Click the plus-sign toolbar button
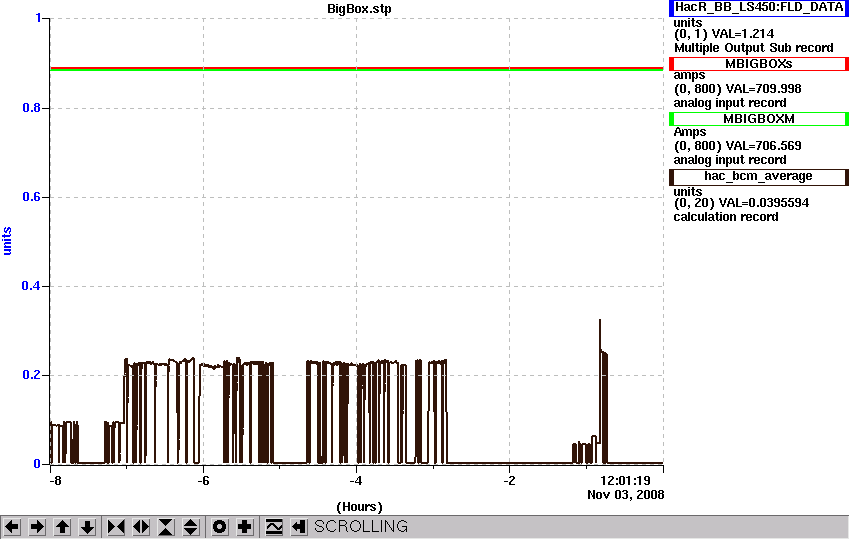 (x=245, y=527)
